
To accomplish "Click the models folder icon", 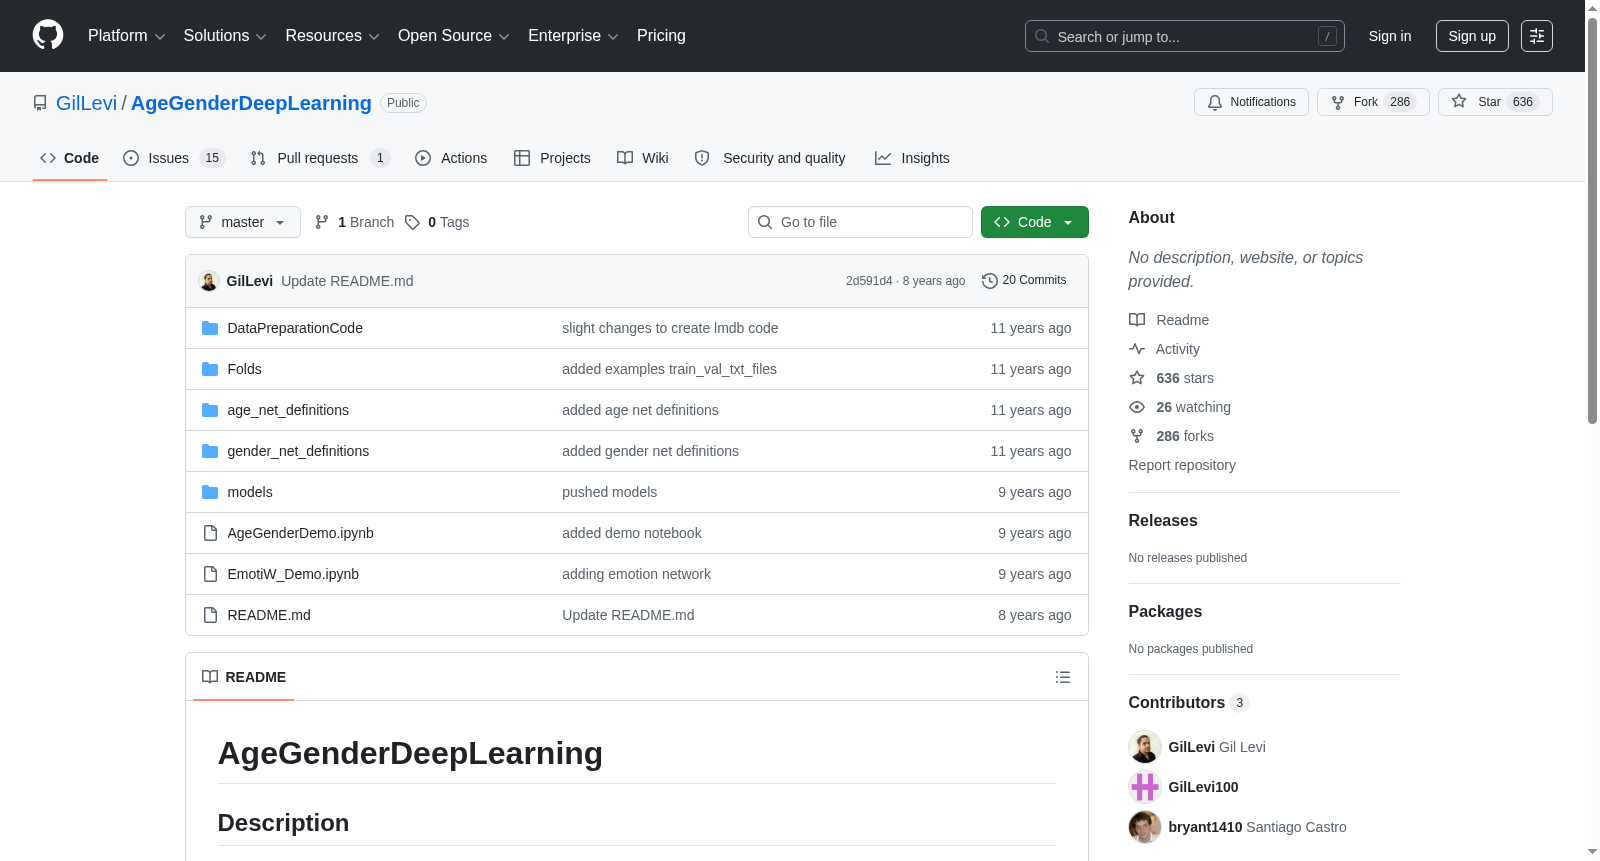I will pyautogui.click(x=210, y=492).
